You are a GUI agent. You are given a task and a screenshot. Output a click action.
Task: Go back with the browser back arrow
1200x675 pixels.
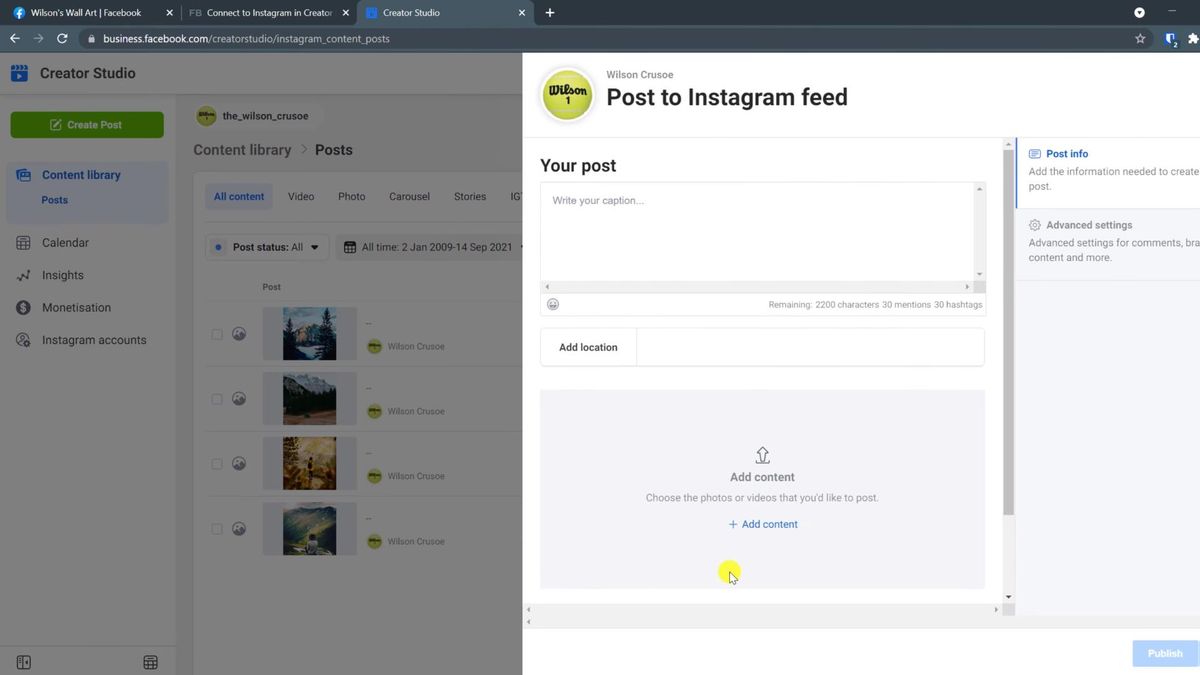[x=14, y=39]
